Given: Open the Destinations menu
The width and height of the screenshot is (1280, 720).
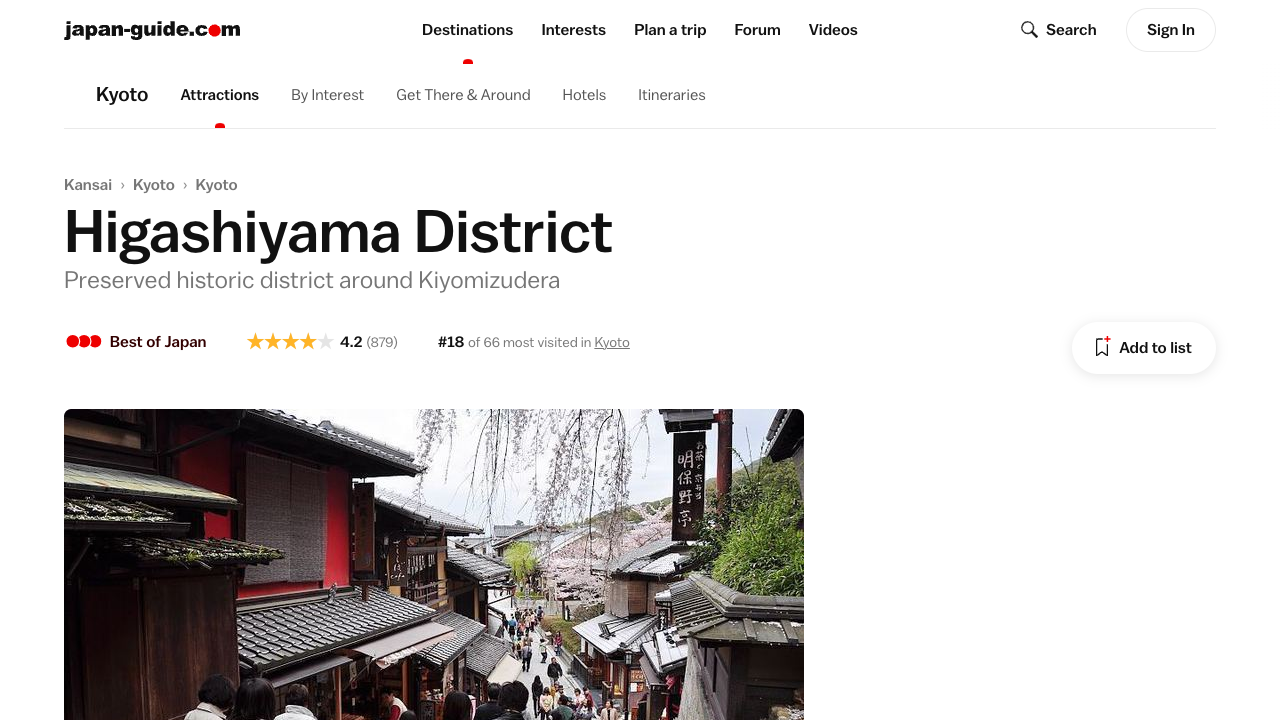Looking at the screenshot, I should pyautogui.click(x=467, y=30).
